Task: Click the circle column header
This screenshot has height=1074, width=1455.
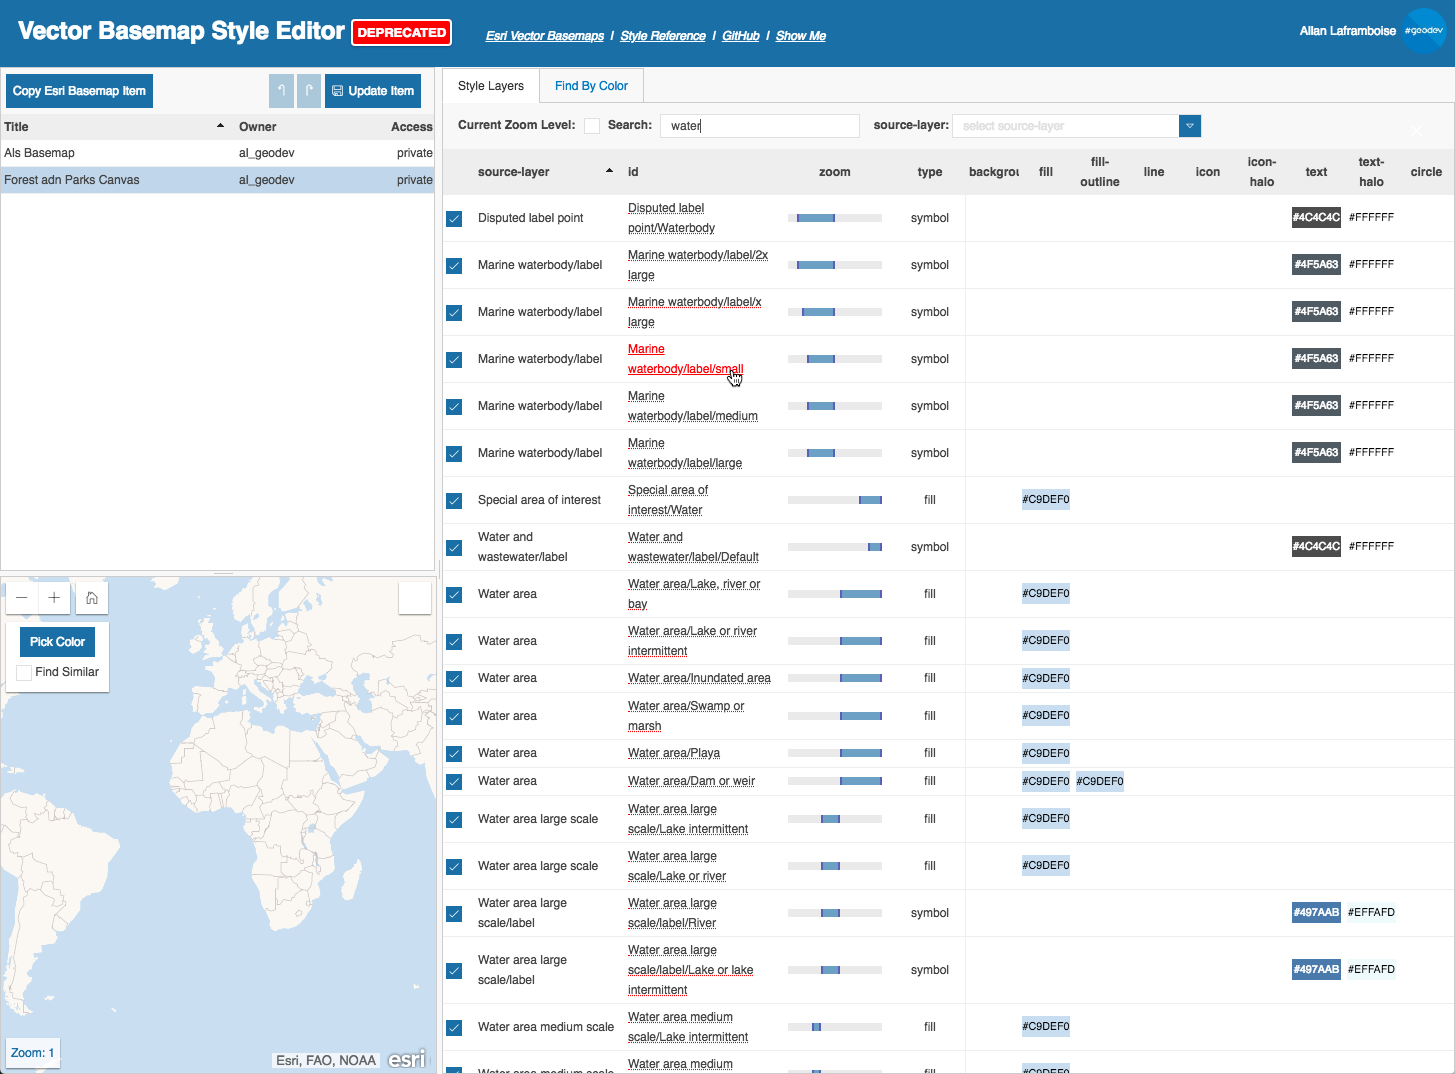Action: (1426, 172)
